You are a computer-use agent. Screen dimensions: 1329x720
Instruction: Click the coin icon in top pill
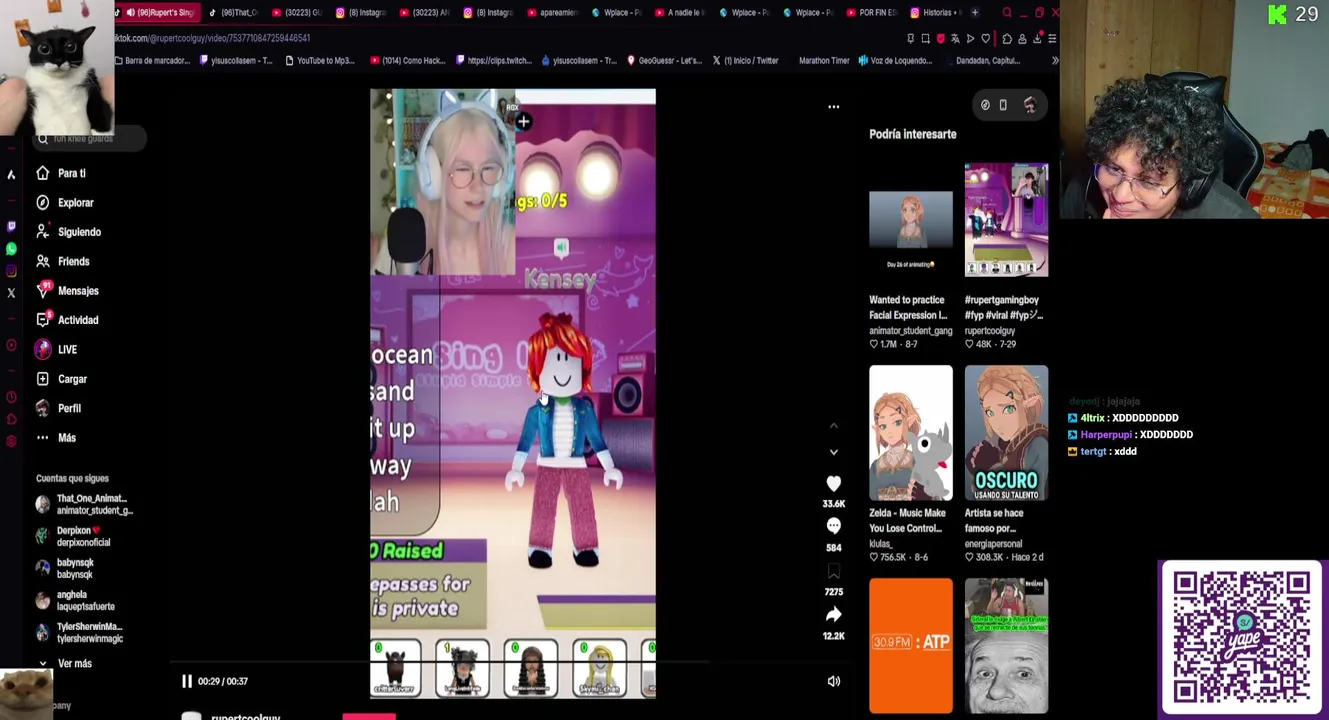[x=985, y=105]
